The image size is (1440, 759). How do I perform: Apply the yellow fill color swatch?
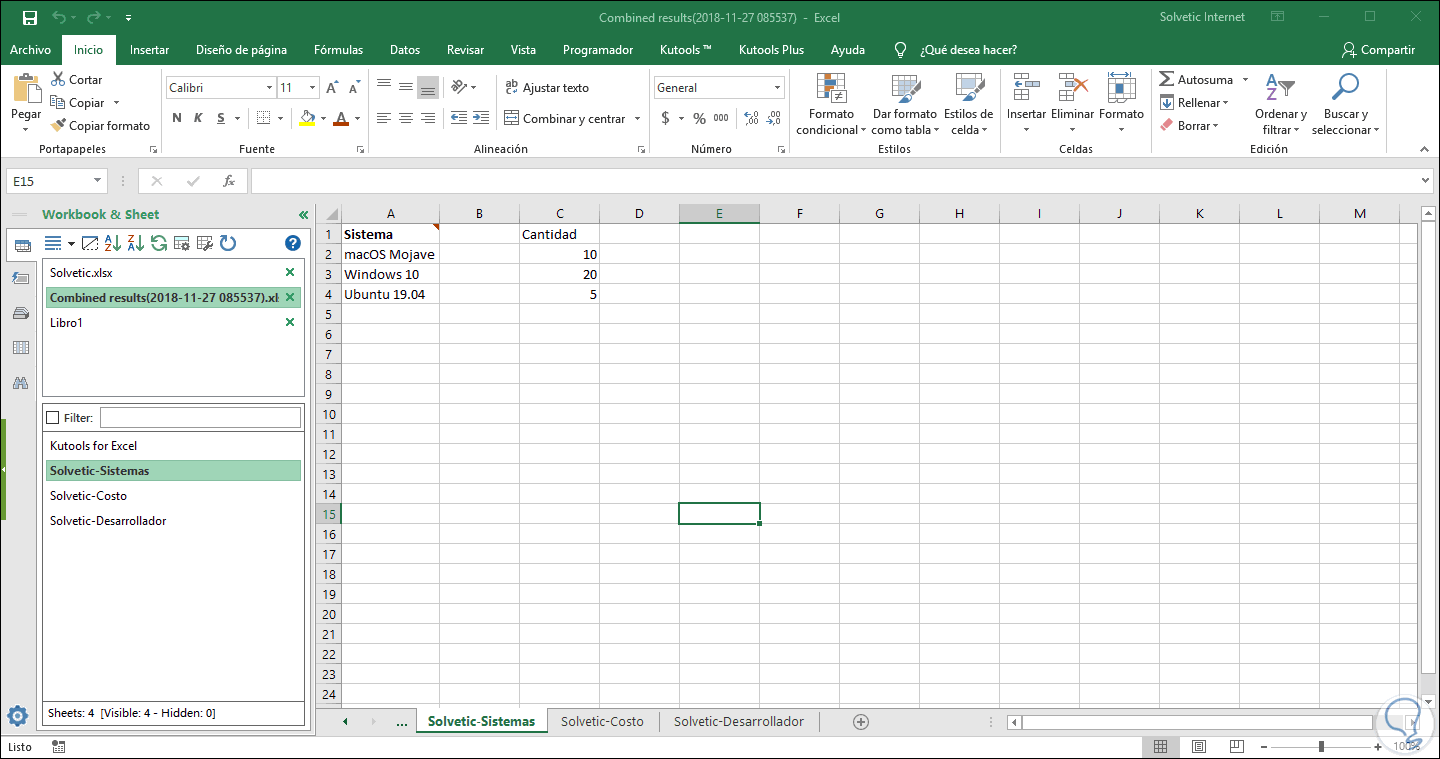308,119
